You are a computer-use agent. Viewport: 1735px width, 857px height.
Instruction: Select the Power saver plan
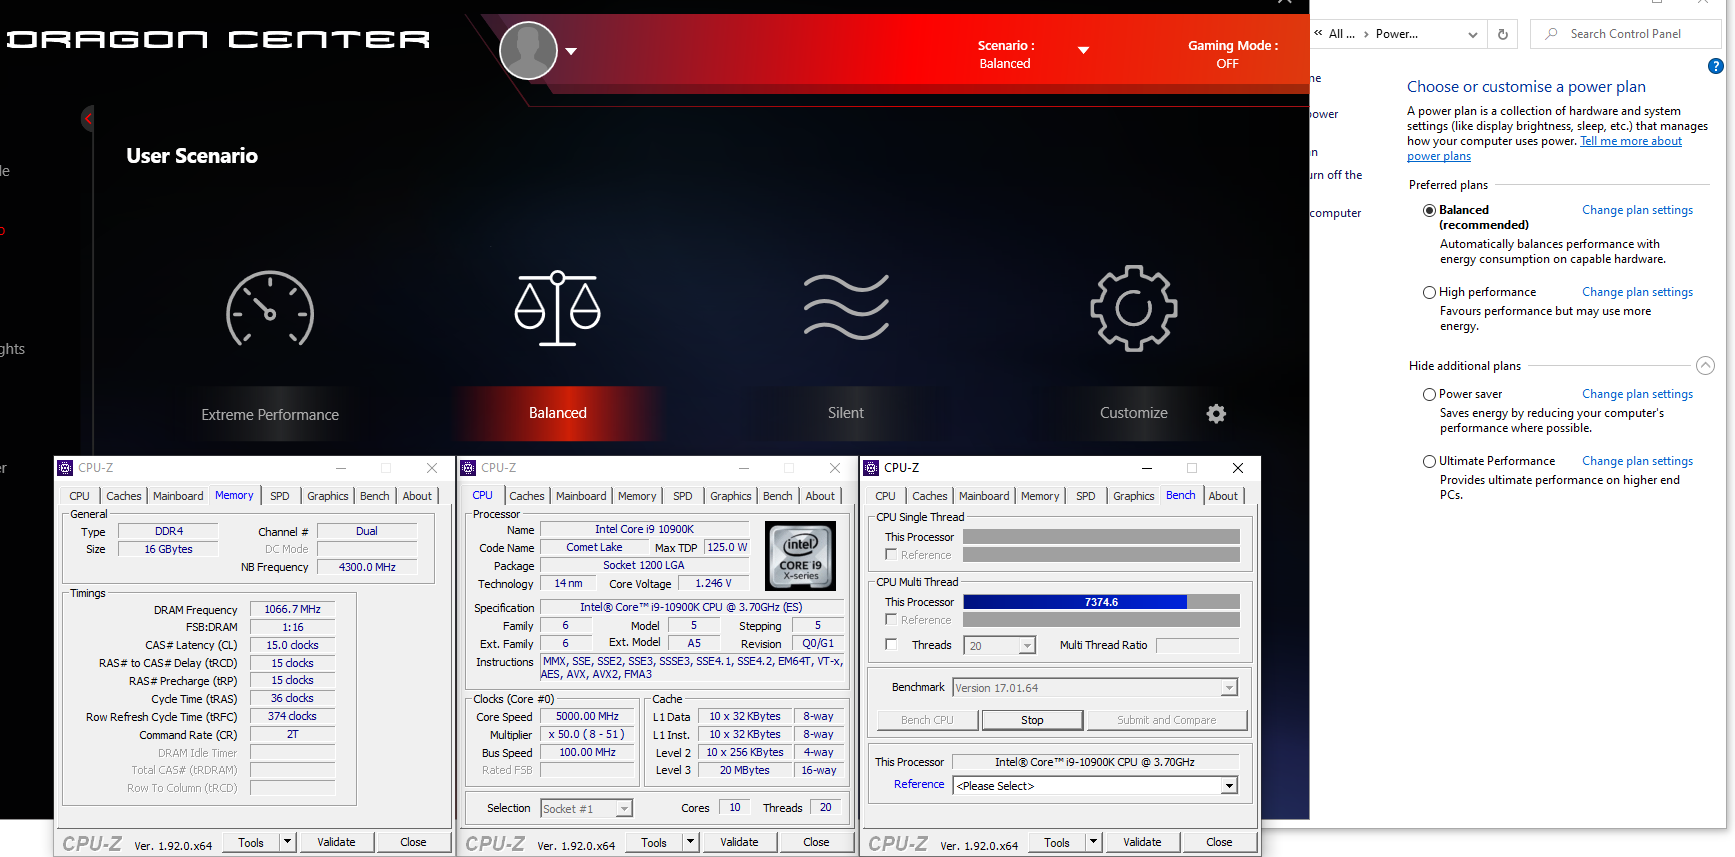click(1429, 394)
